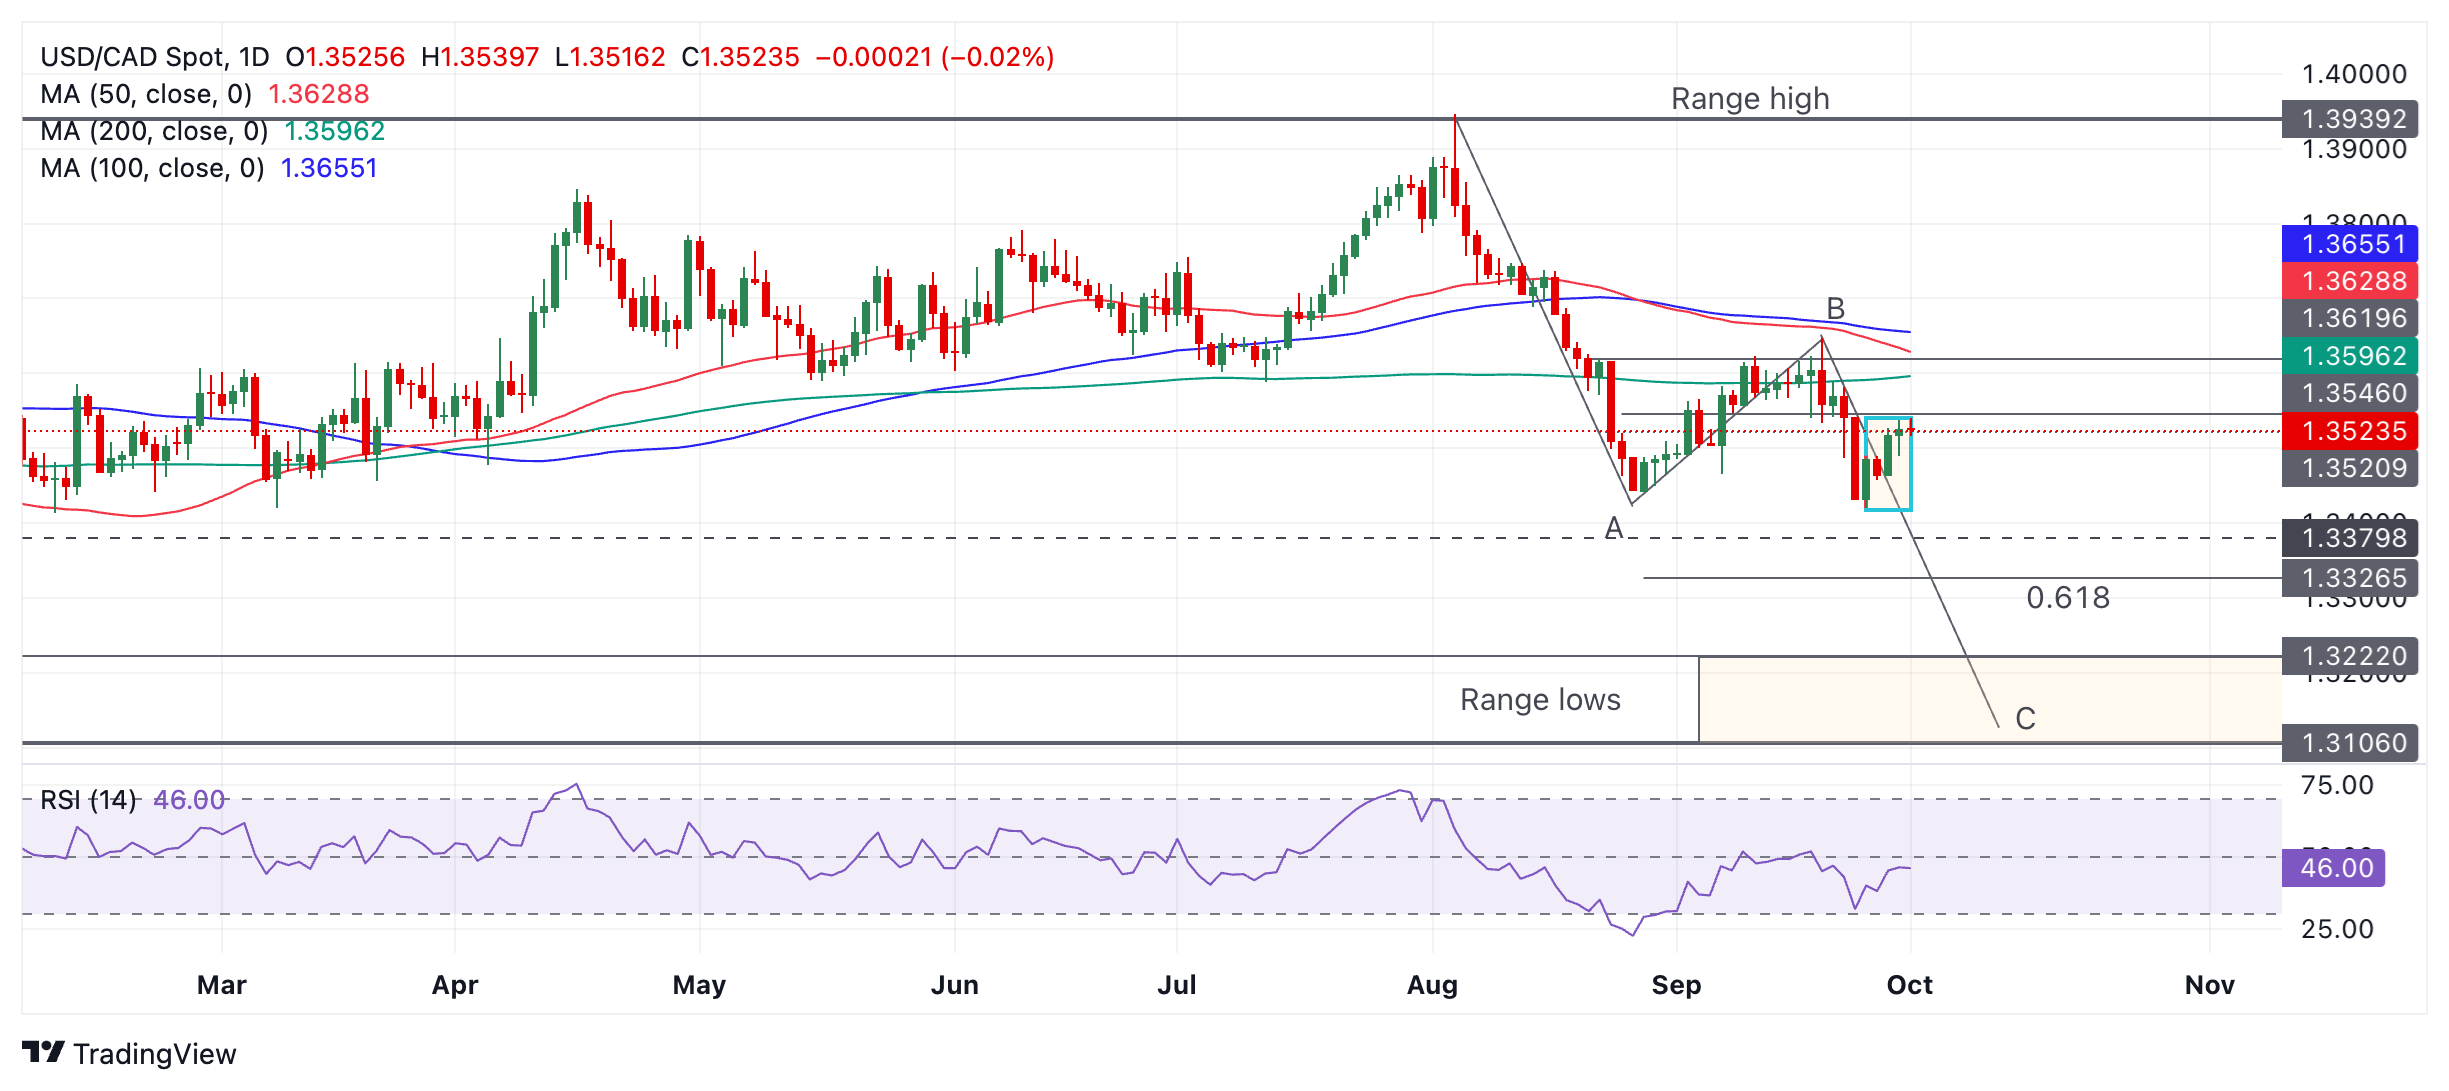Click the point C annotation label
Viewport: 2449px width, 1091px height.
tap(2025, 719)
